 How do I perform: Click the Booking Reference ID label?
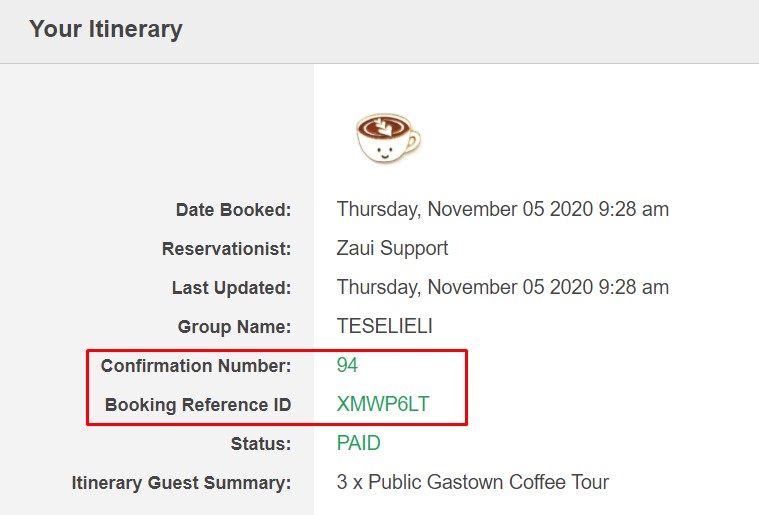point(198,405)
